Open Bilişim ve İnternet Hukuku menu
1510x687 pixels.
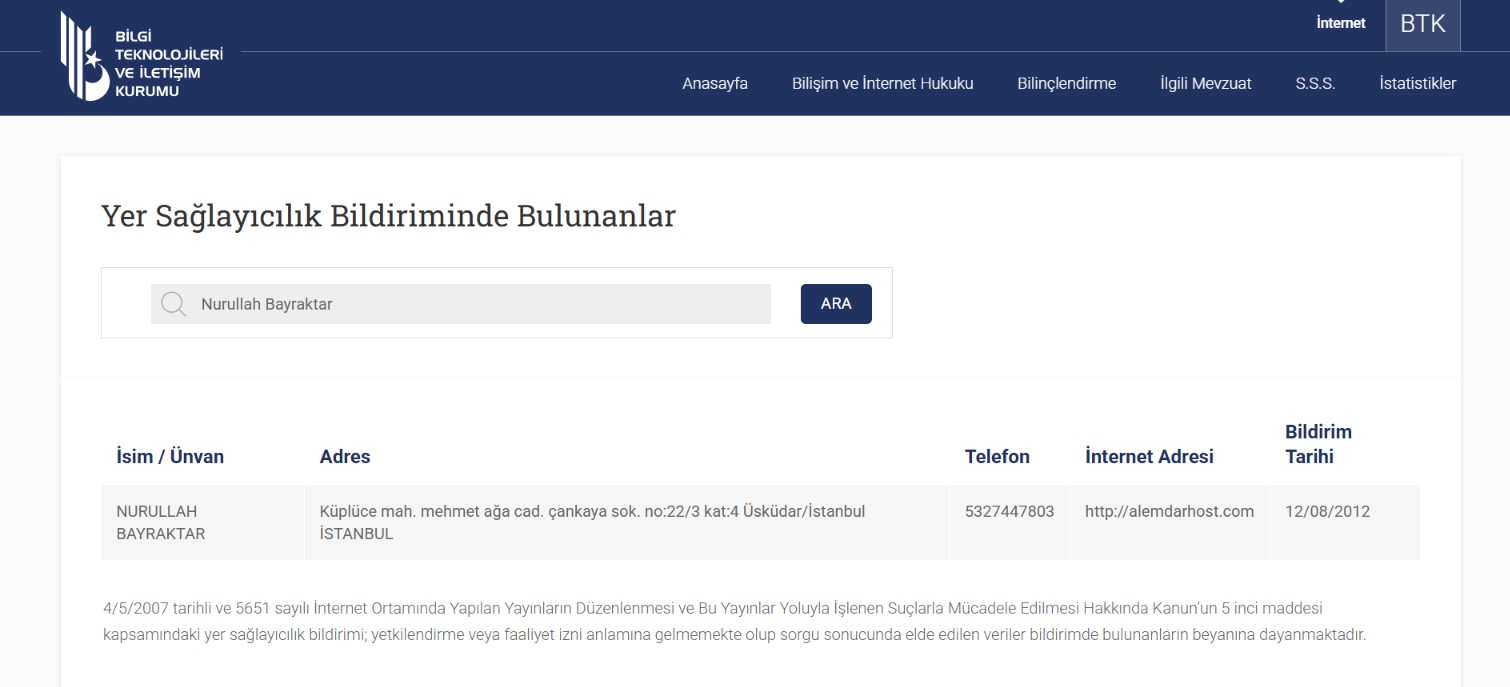point(882,84)
